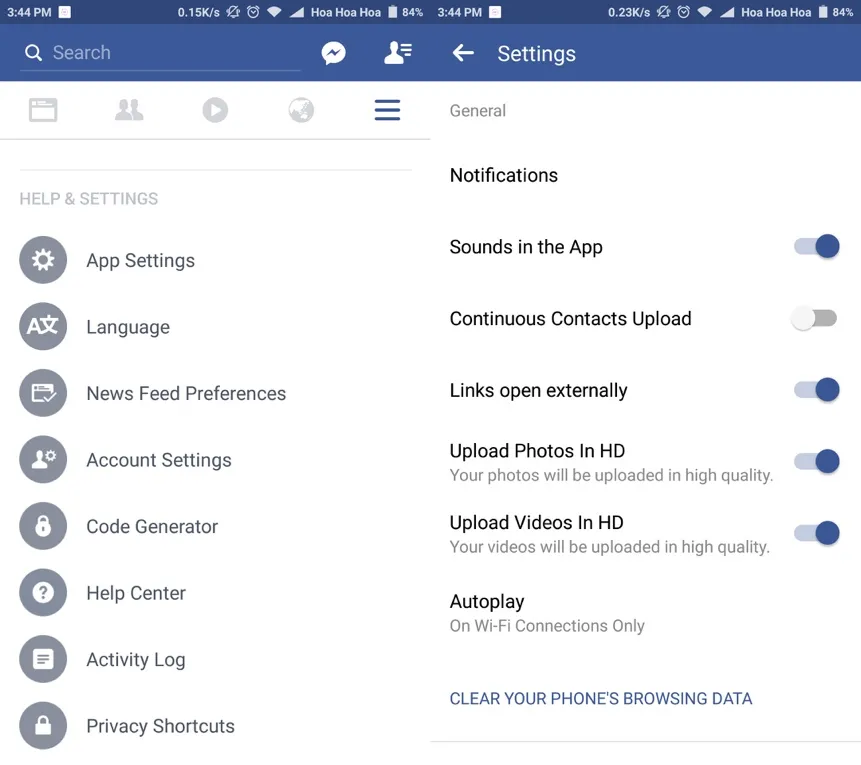861x765 pixels.
Task: Tap the left muted notification status icon
Action: [233, 12]
